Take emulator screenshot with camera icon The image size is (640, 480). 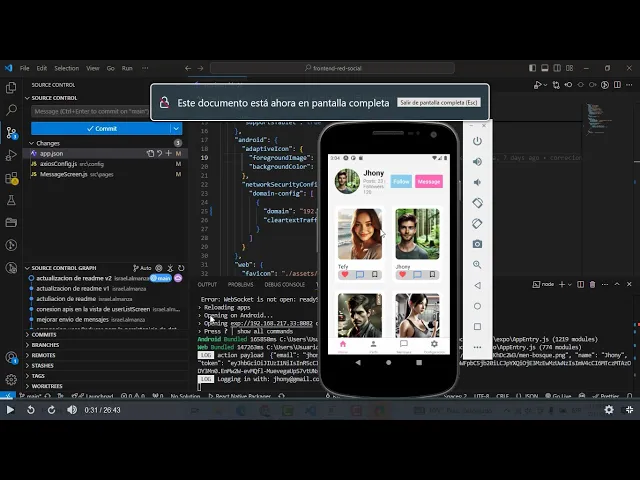[477, 244]
